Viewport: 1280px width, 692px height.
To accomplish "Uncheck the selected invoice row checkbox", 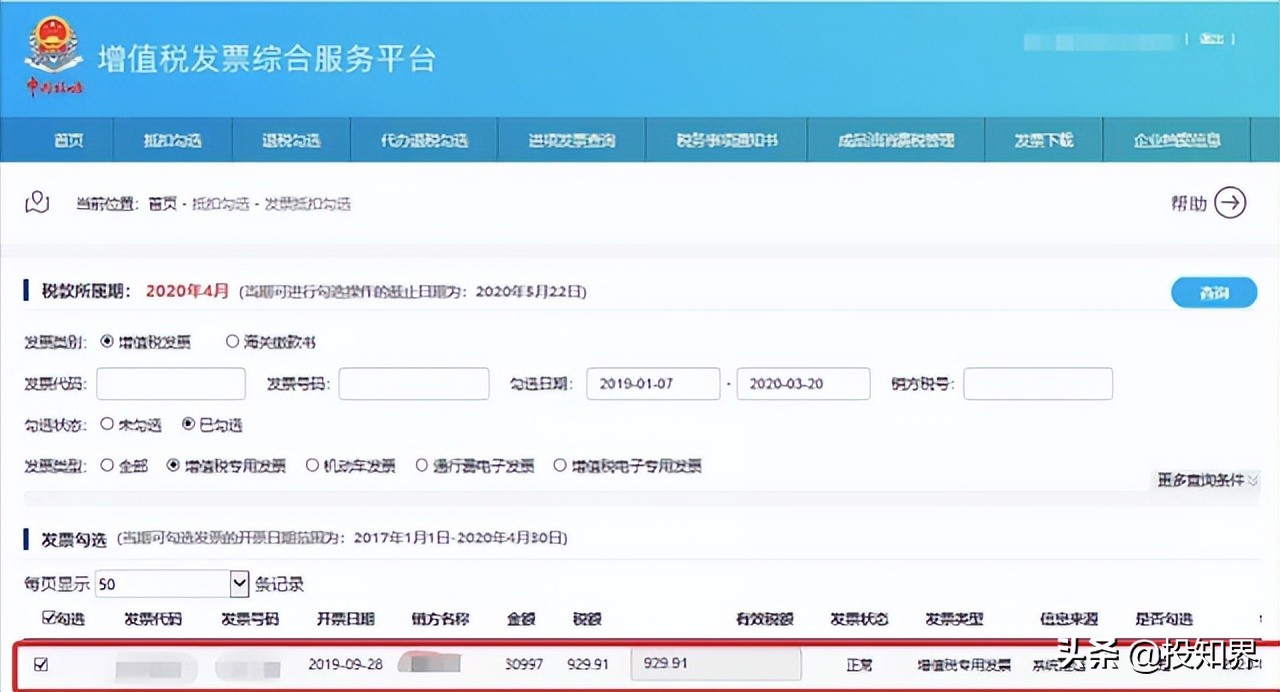I will point(41,664).
